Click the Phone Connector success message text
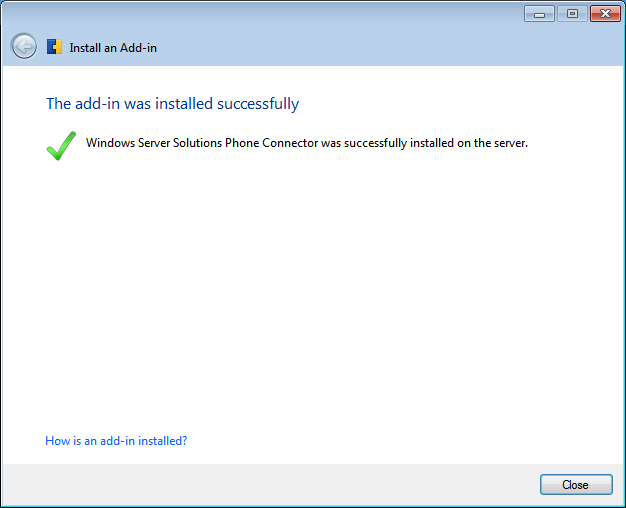The height and width of the screenshot is (508, 626). pos(306,143)
